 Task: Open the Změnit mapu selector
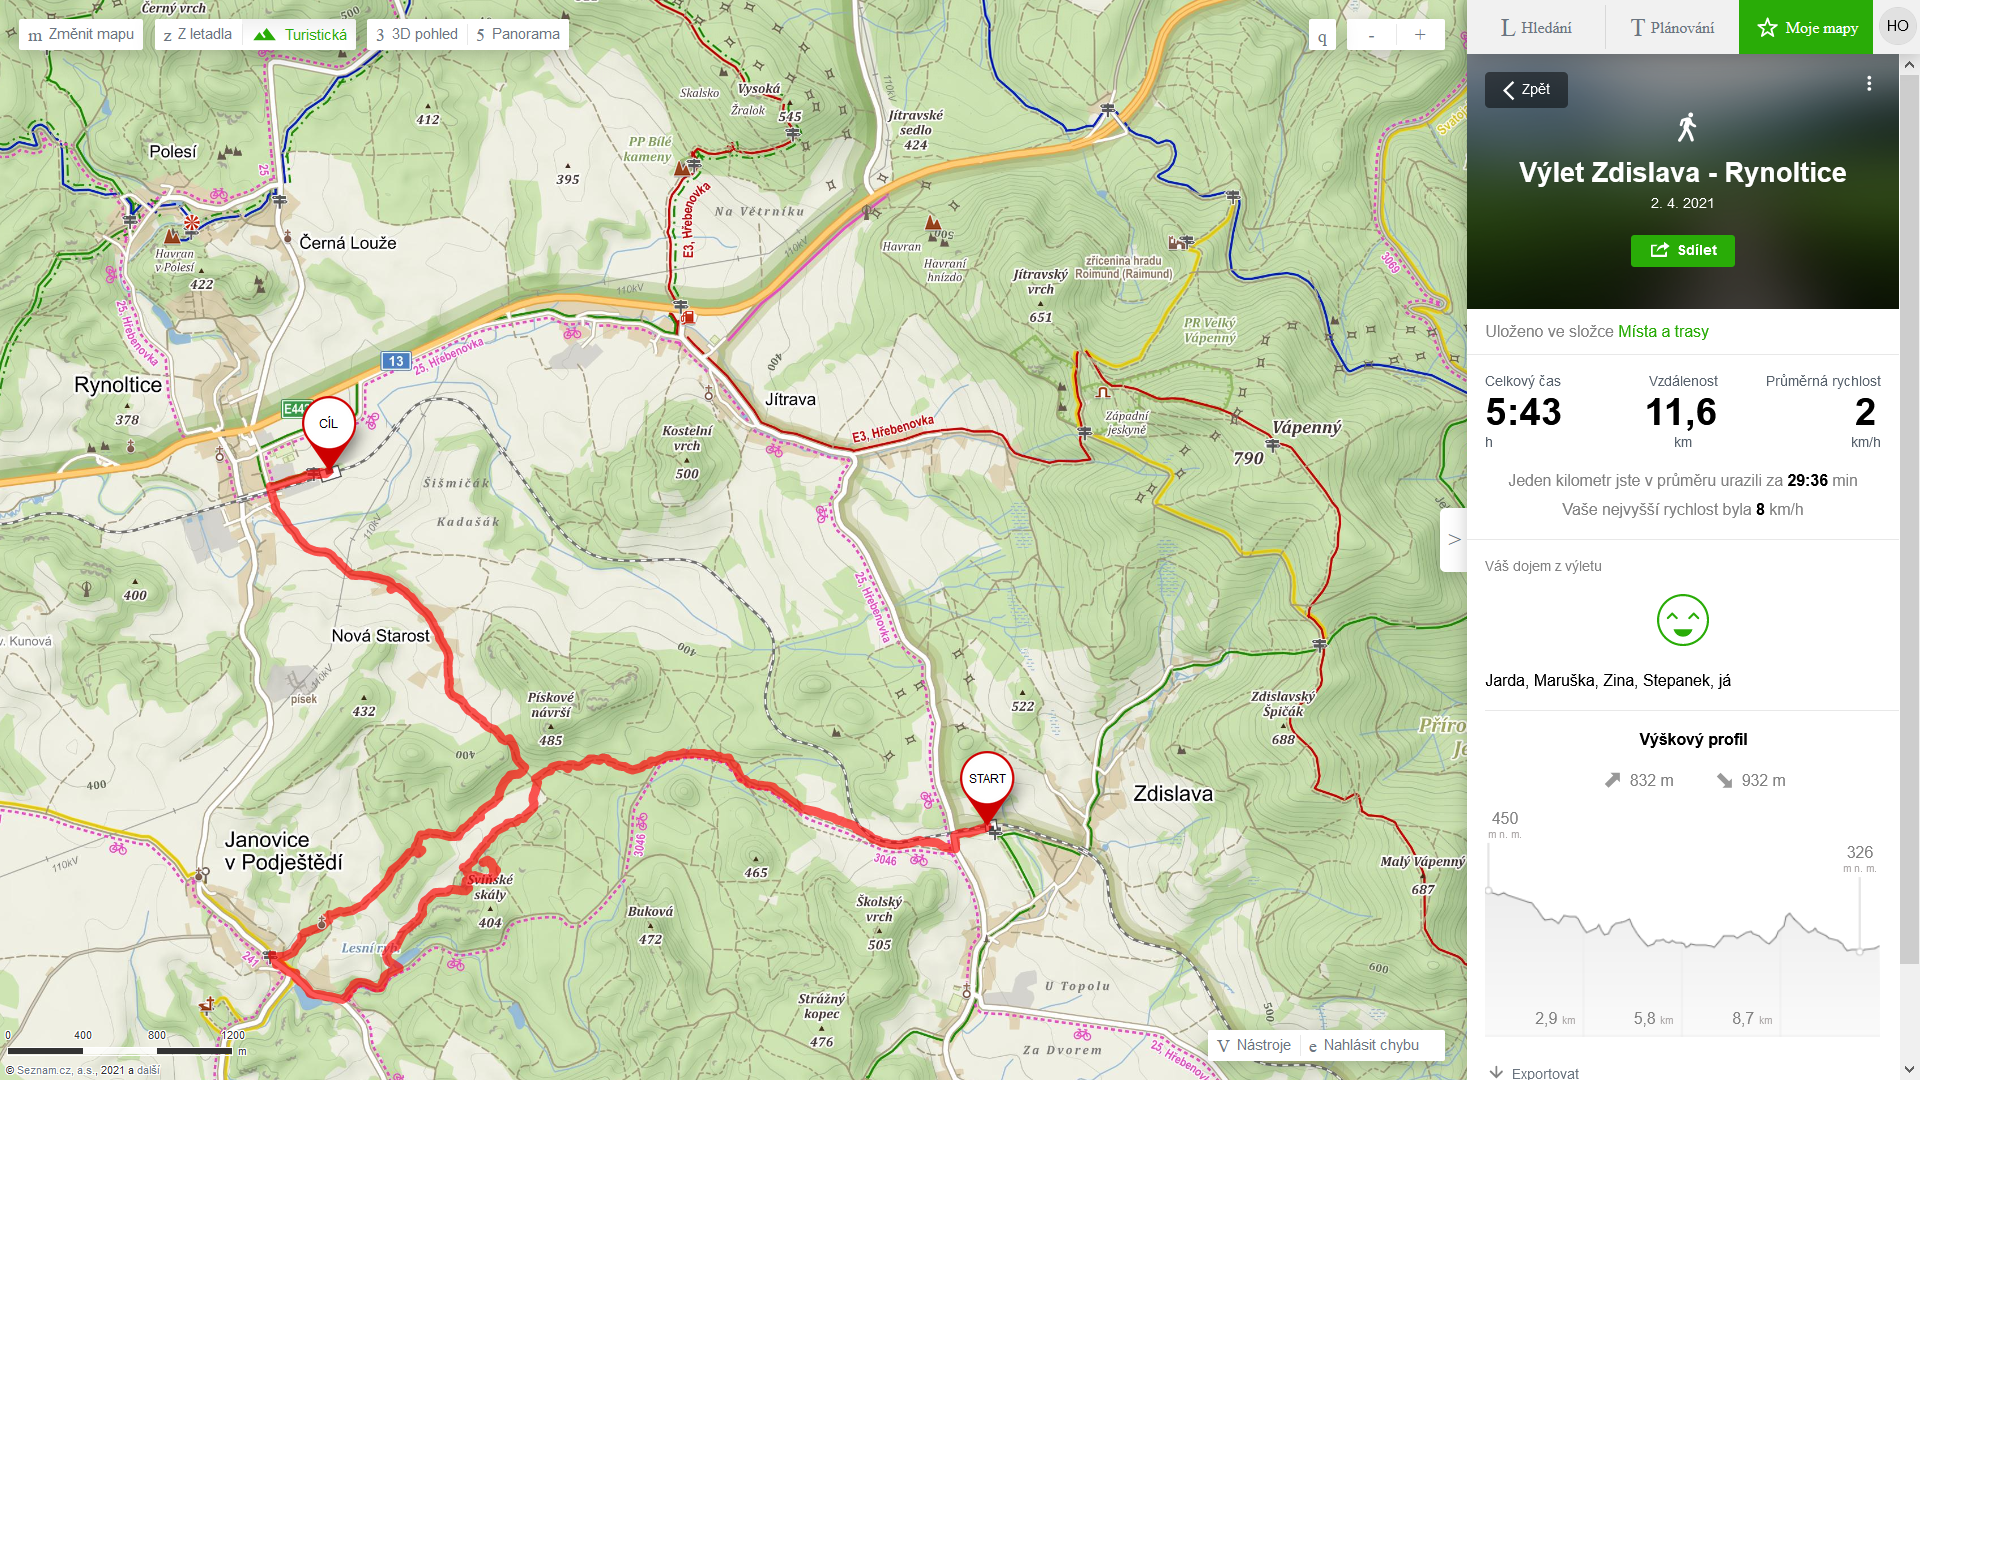click(81, 34)
